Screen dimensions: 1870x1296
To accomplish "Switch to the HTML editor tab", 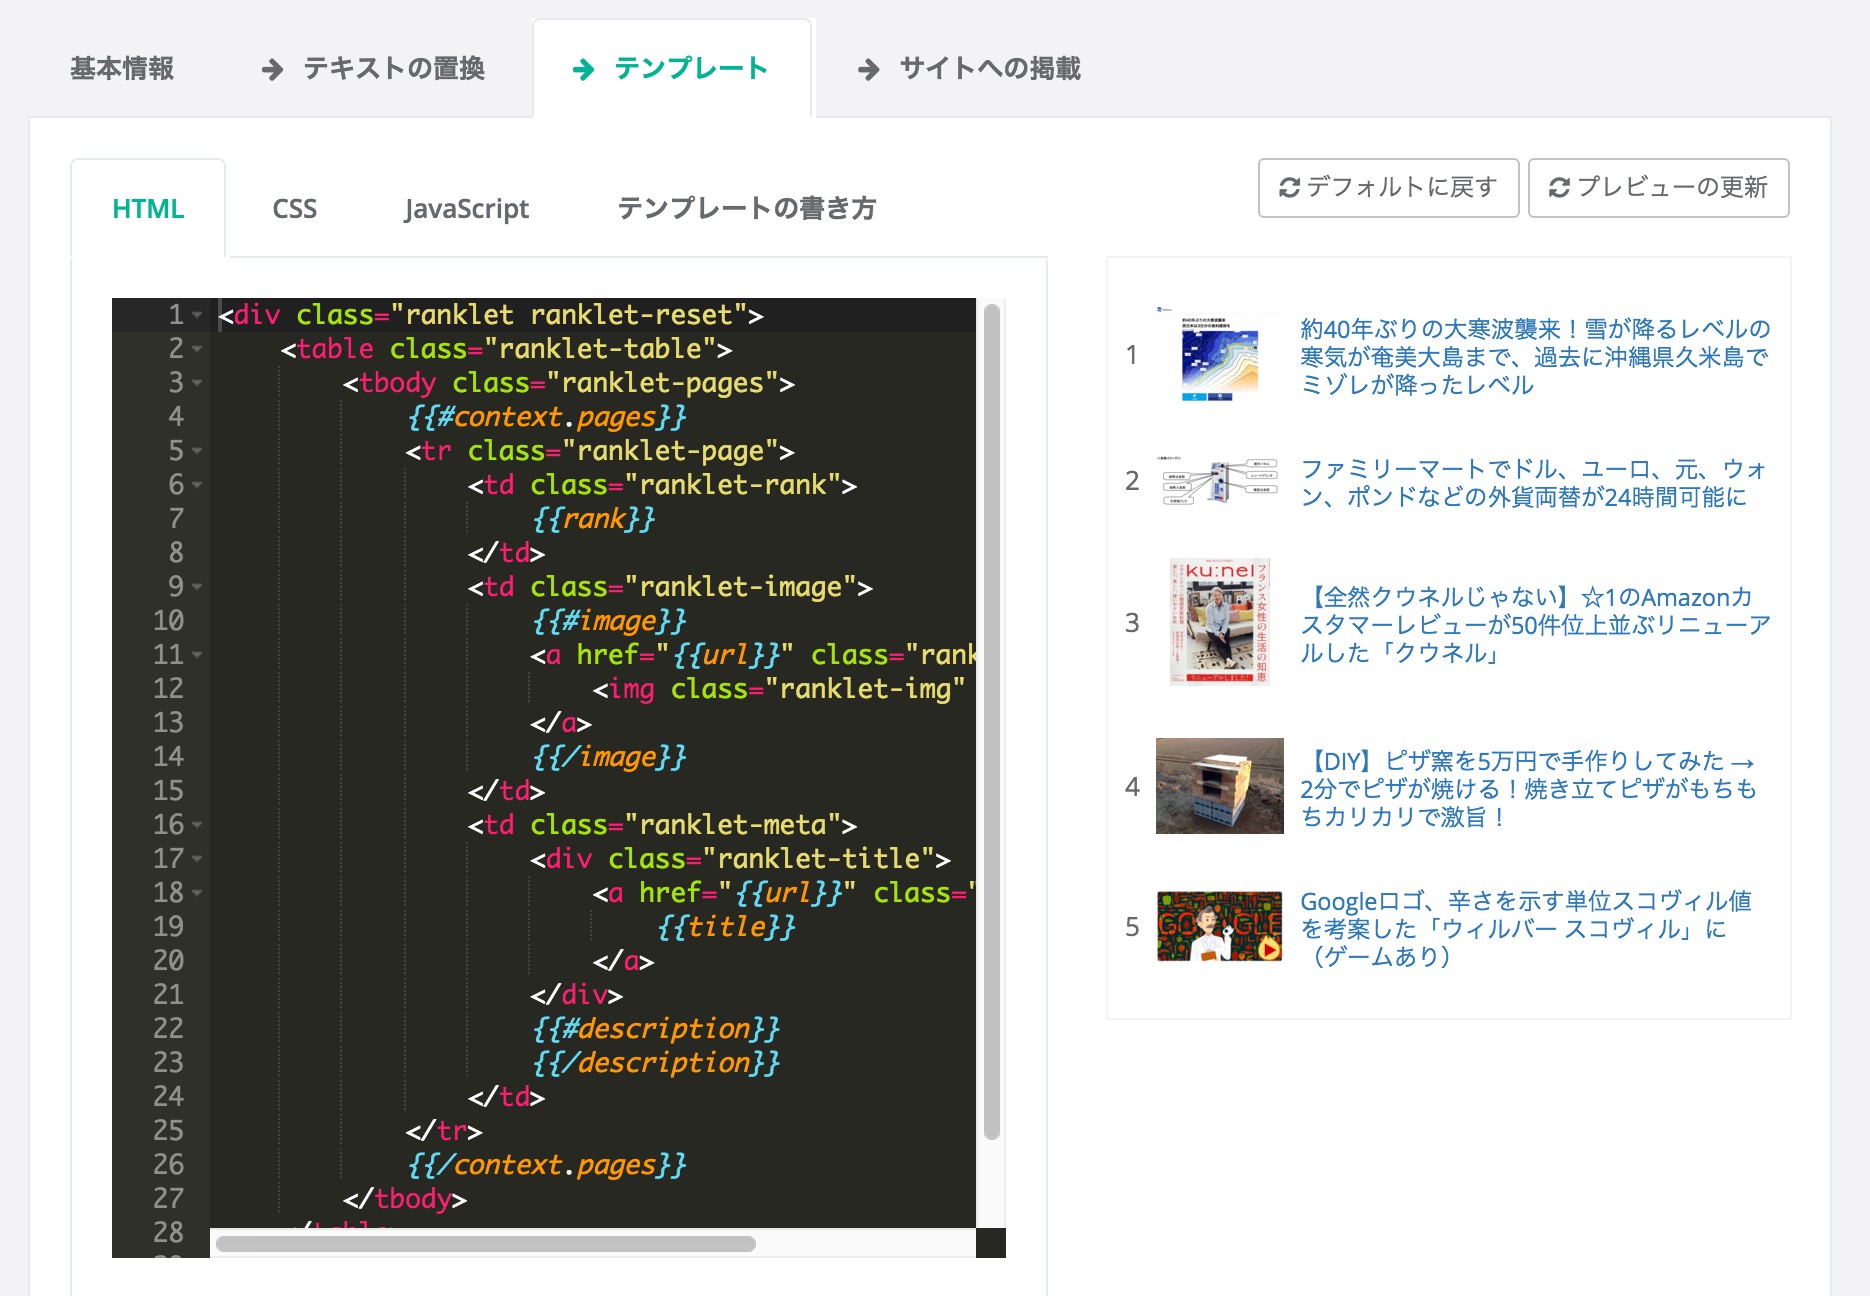I will pos(148,209).
